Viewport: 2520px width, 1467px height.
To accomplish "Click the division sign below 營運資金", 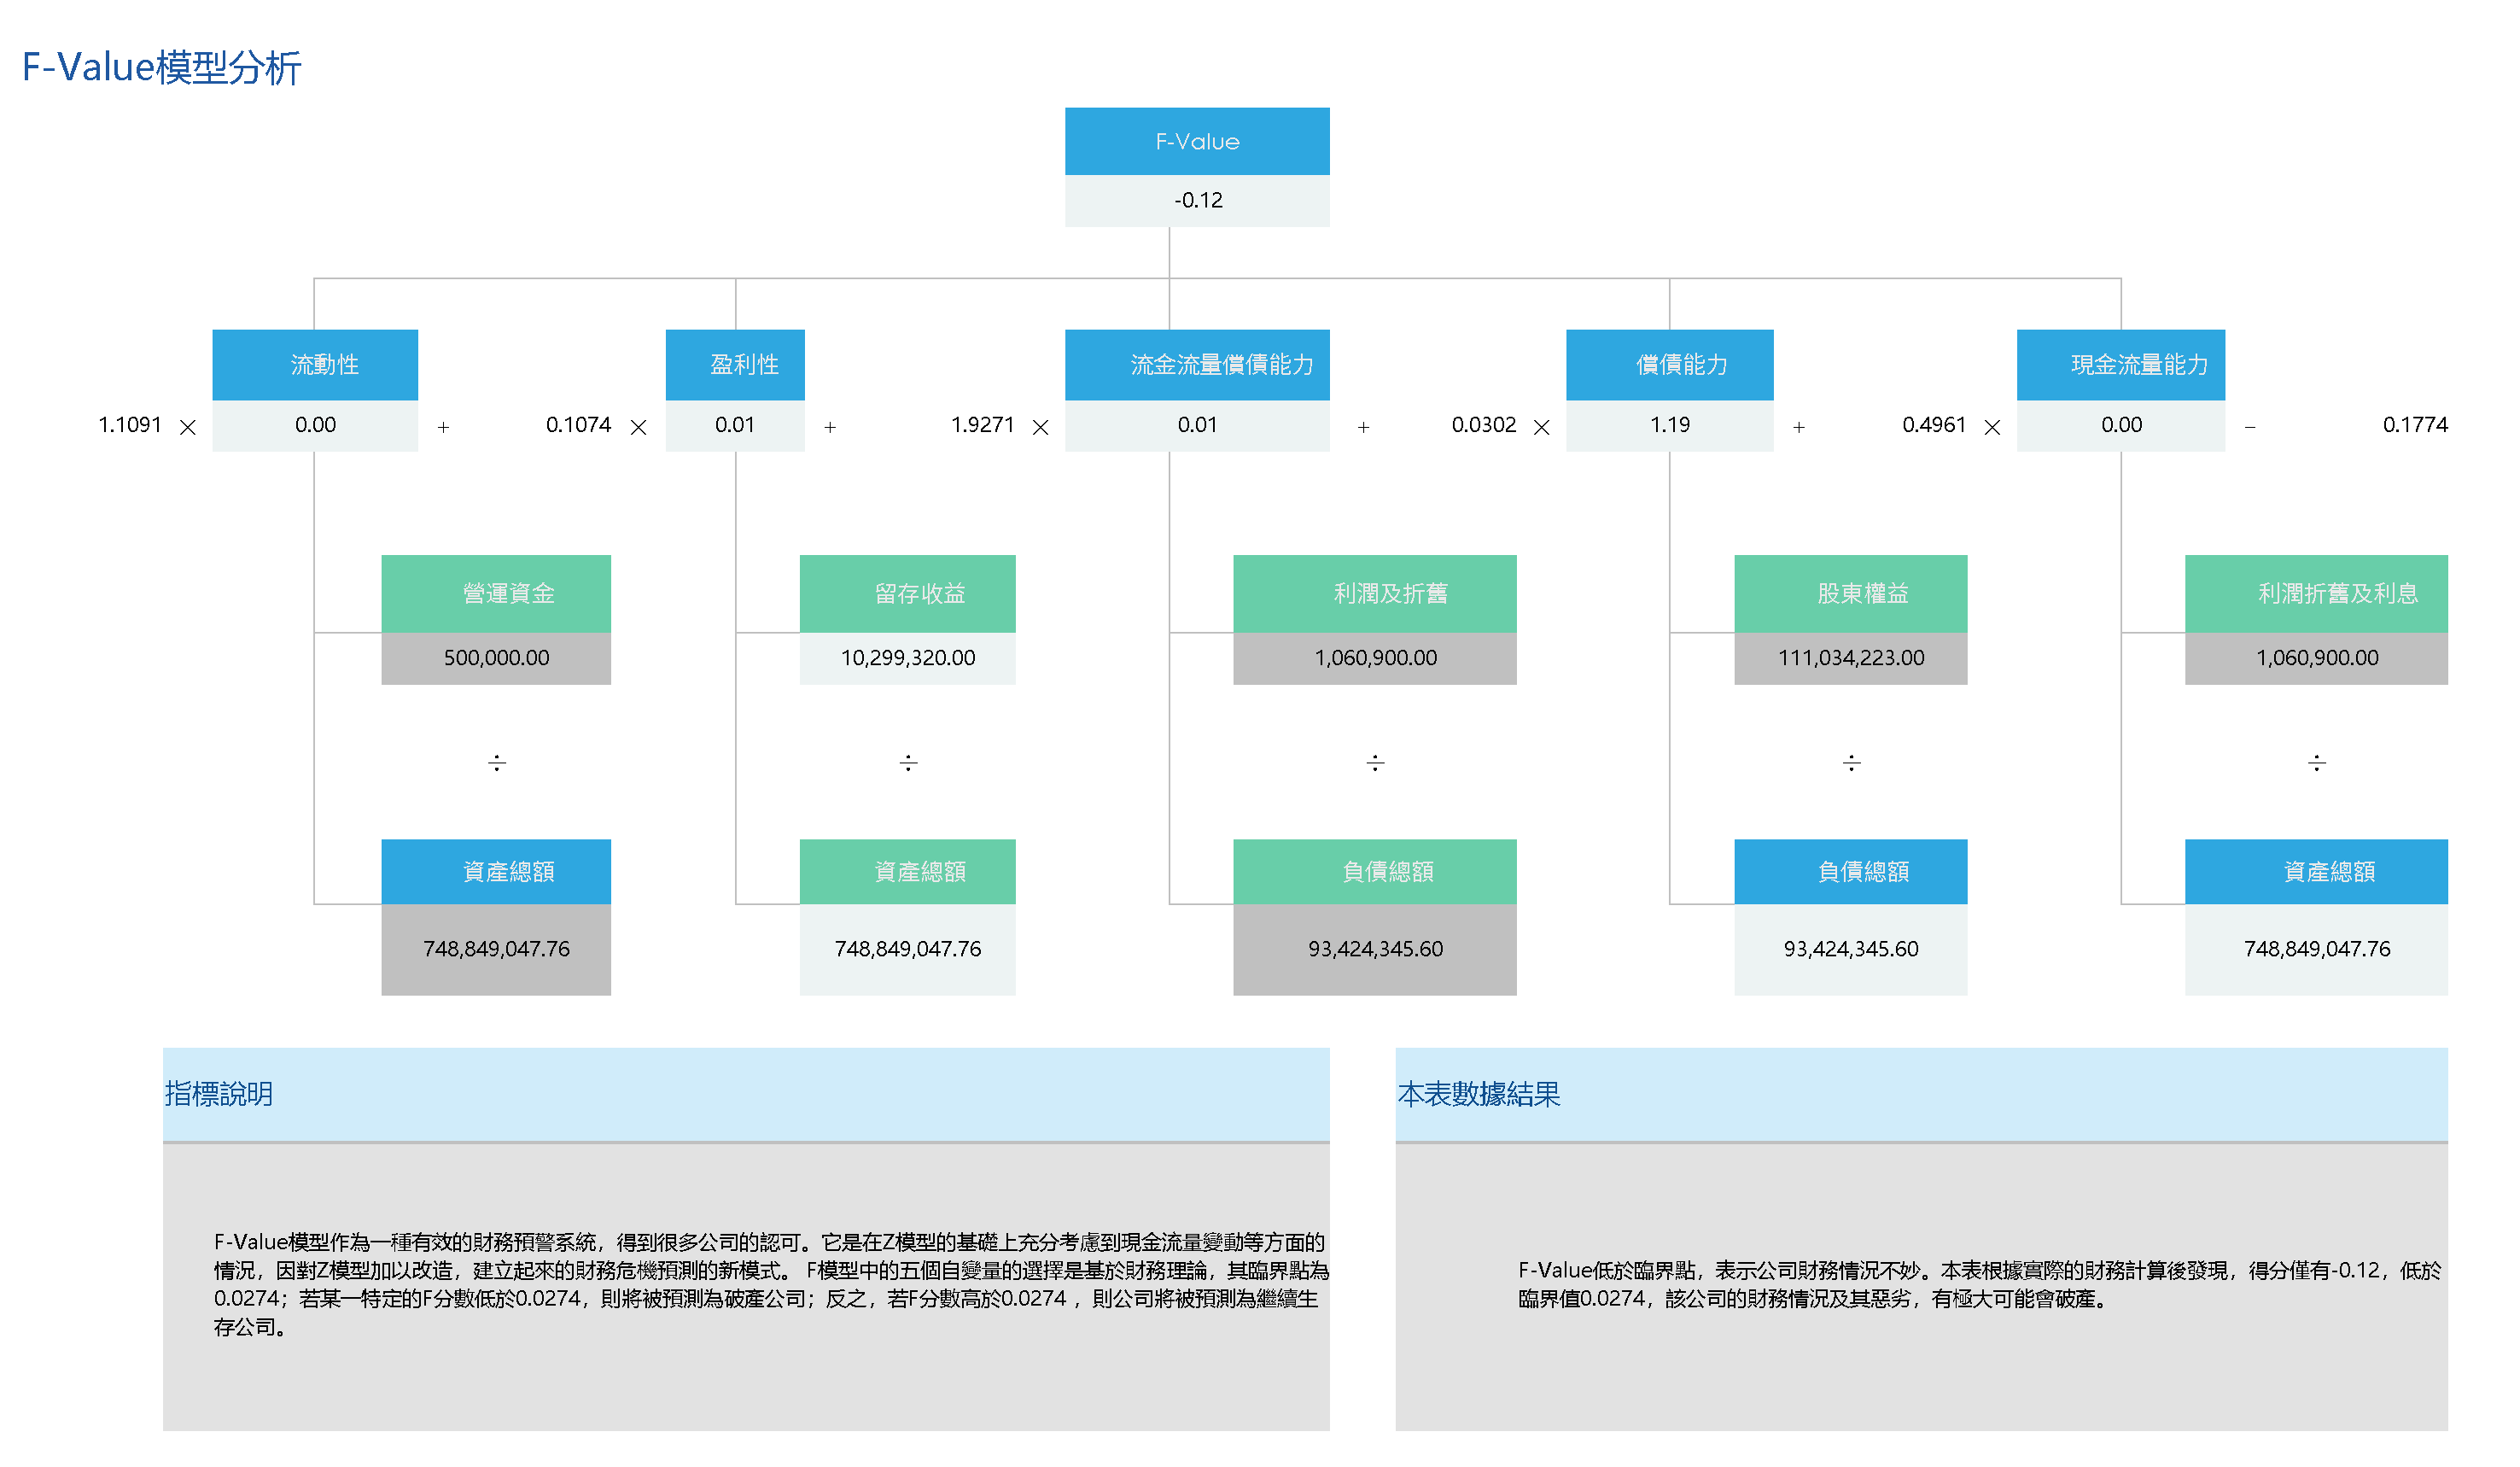I will click(497, 763).
